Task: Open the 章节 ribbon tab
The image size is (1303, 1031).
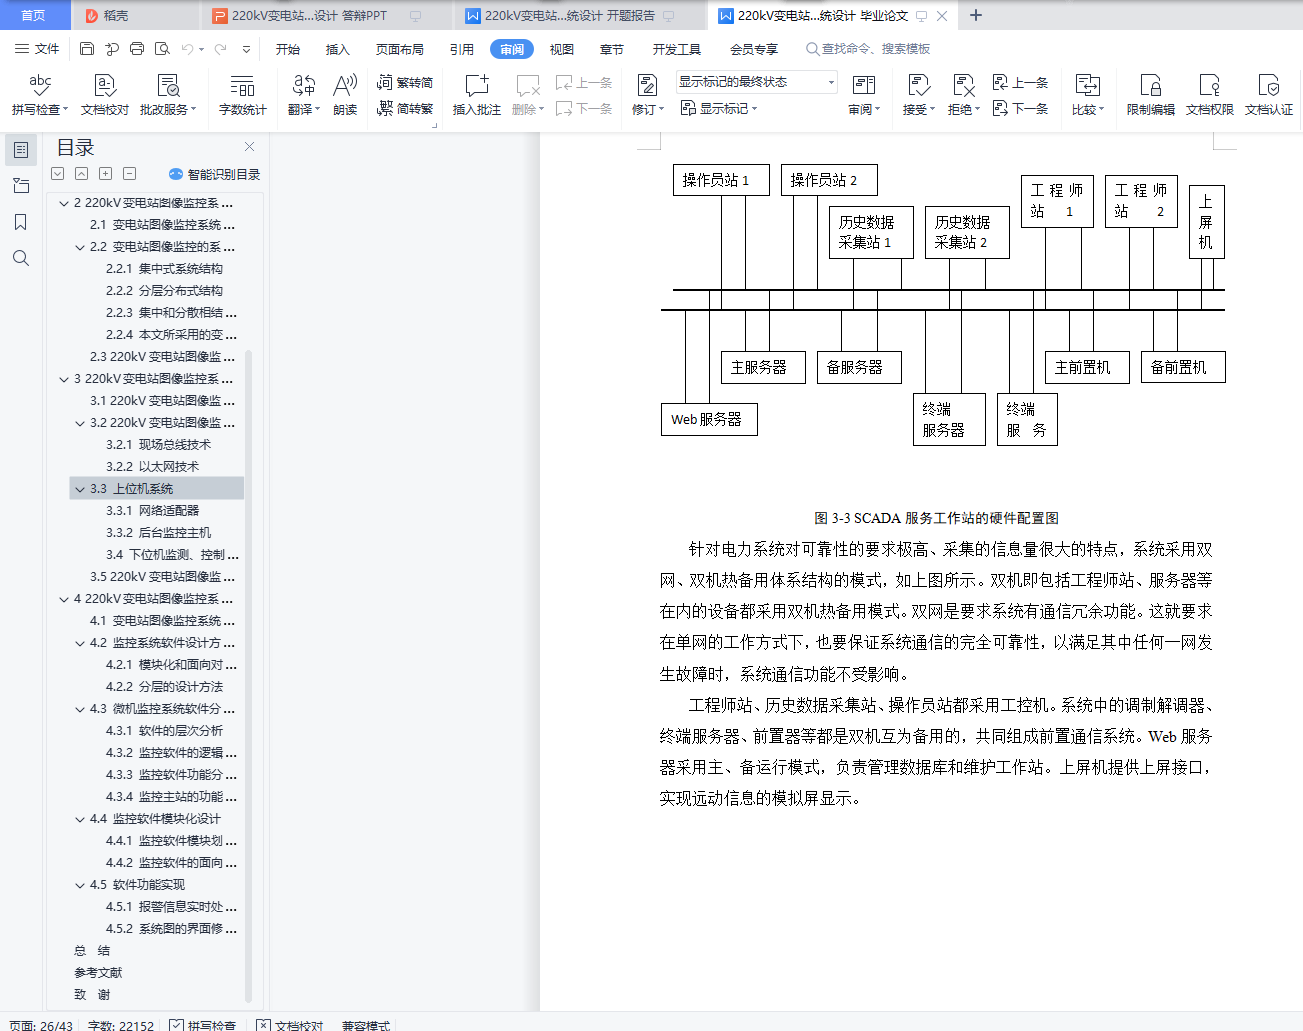Action: coord(612,49)
